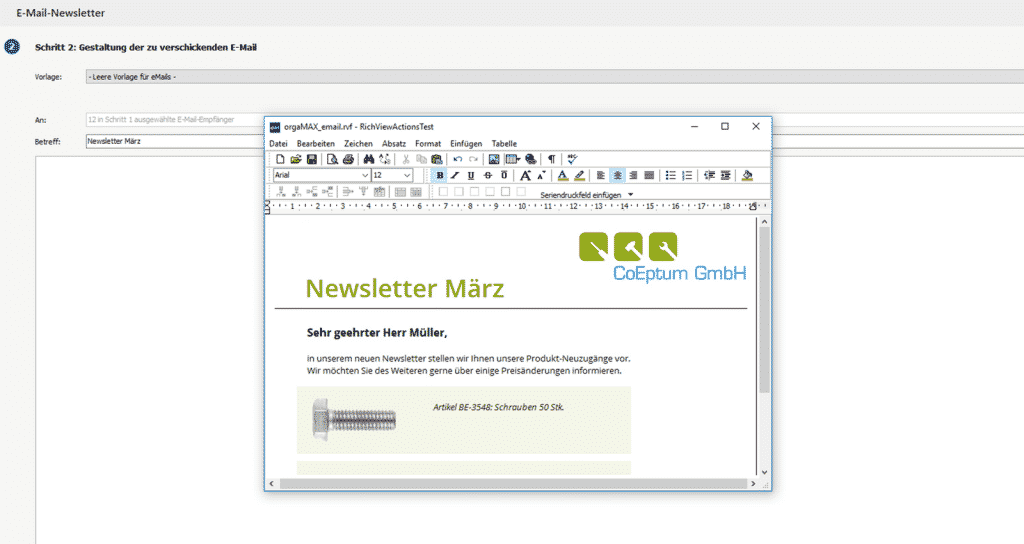Maximize the RichViewActionsTest window
This screenshot has width=1024, height=544.
pos(725,126)
